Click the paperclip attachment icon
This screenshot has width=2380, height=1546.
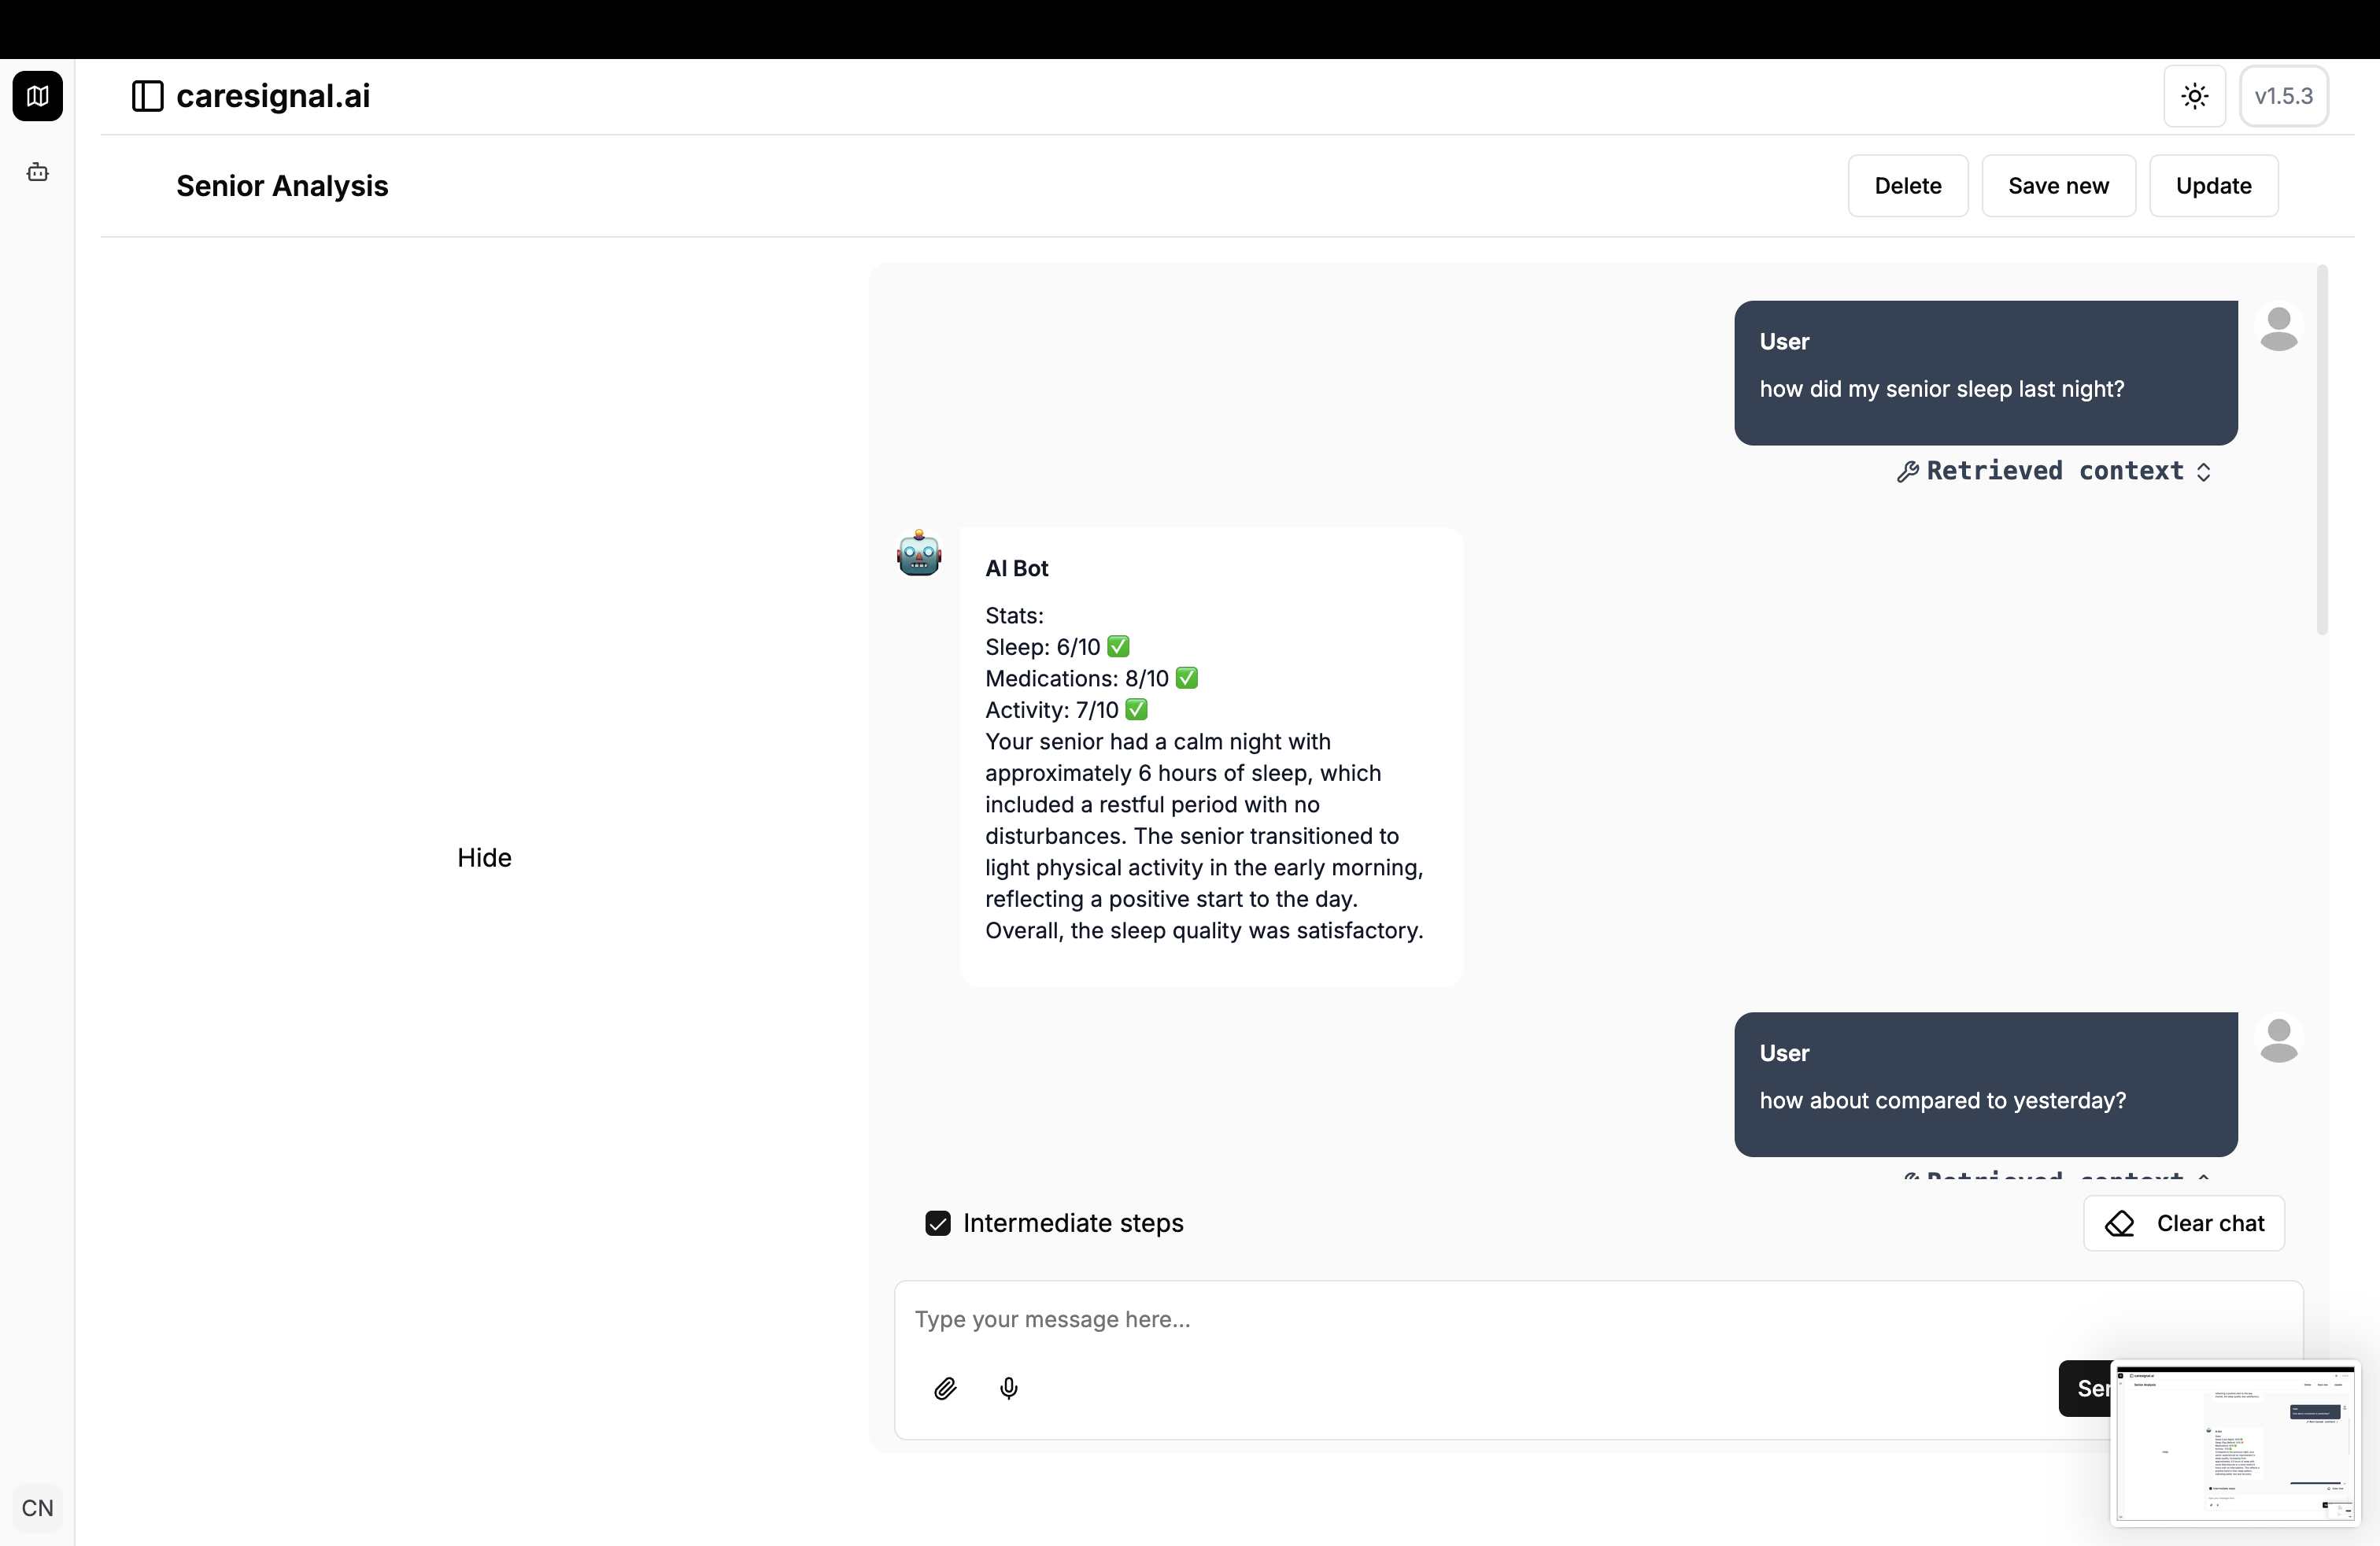[945, 1388]
